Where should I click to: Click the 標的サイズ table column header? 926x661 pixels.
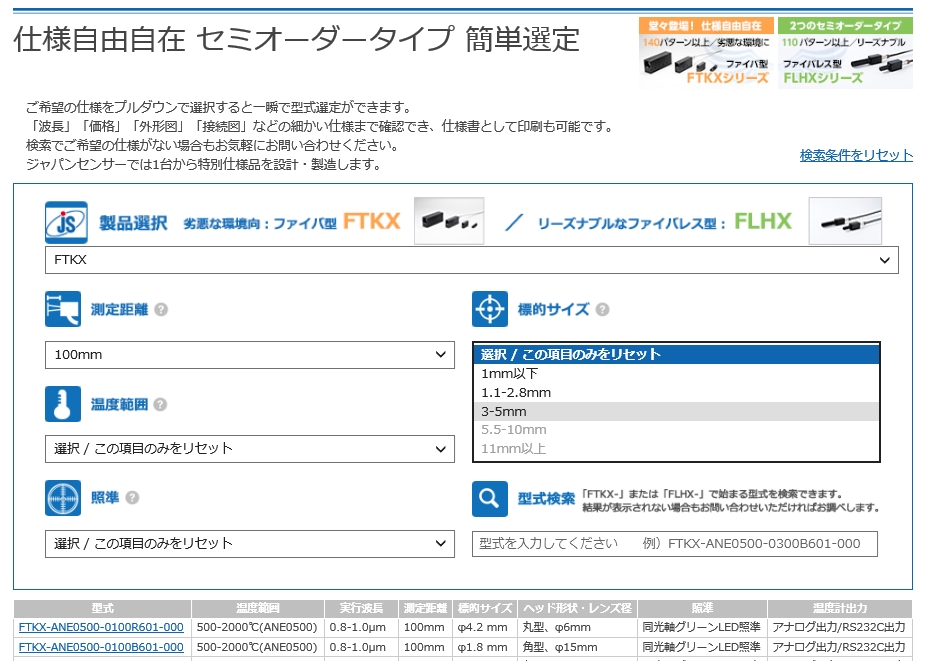click(485, 608)
